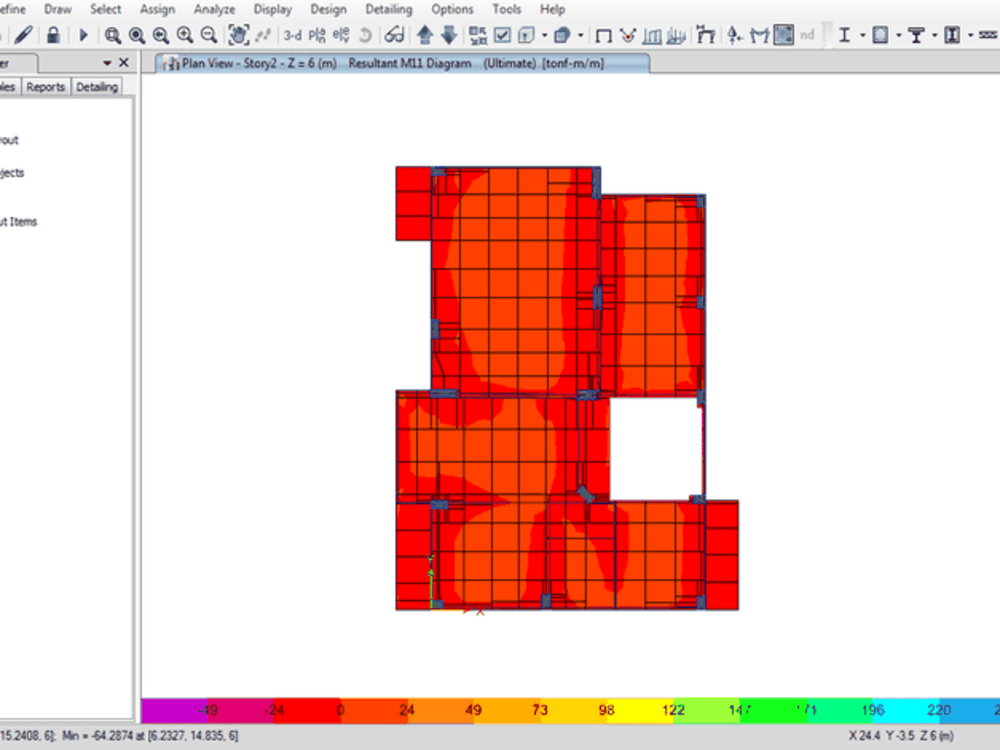1000x750 pixels.
Task: Click the magenta -49 legend color
Action: click(174, 710)
